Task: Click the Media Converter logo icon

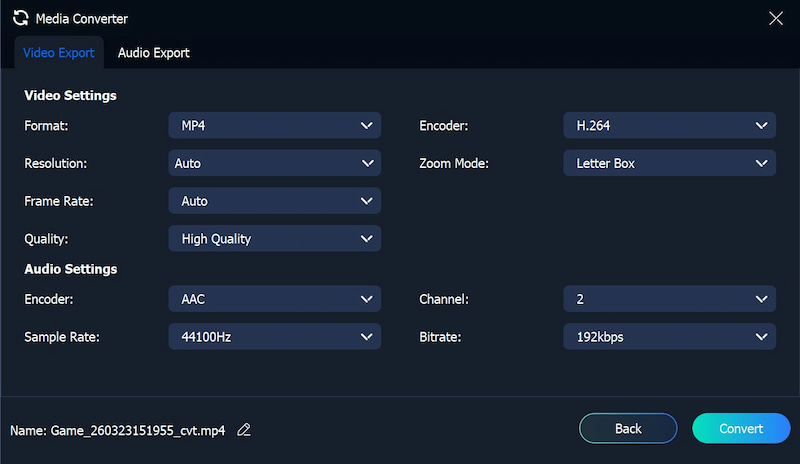Action: (19, 18)
